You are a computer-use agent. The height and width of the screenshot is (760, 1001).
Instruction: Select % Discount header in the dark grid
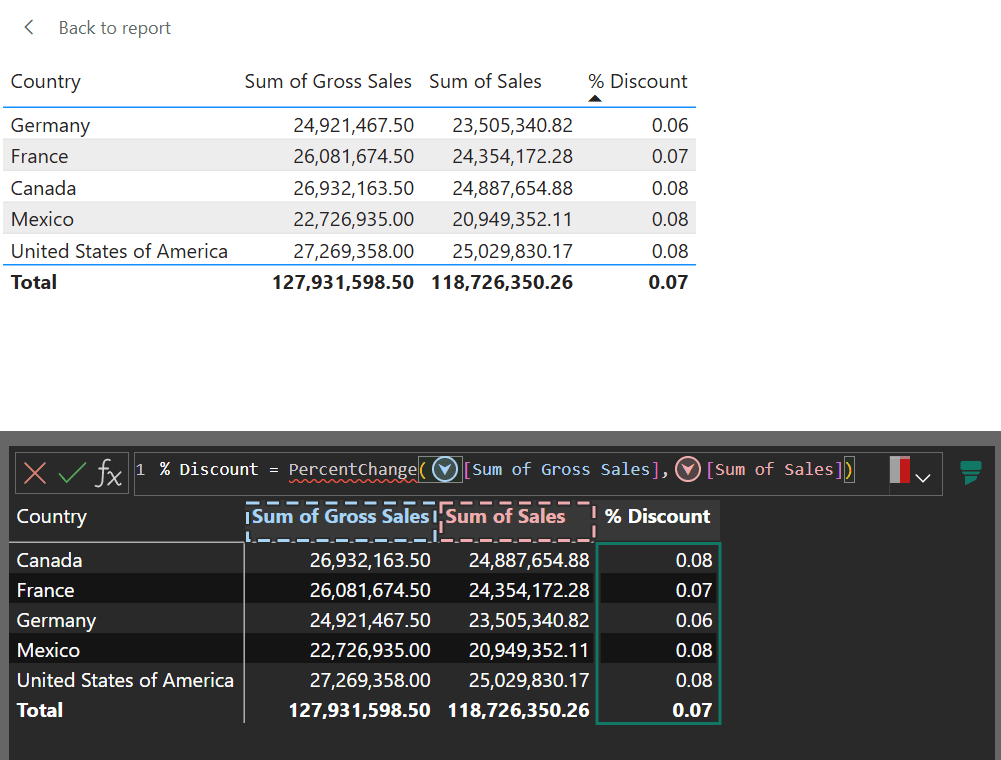point(657,517)
